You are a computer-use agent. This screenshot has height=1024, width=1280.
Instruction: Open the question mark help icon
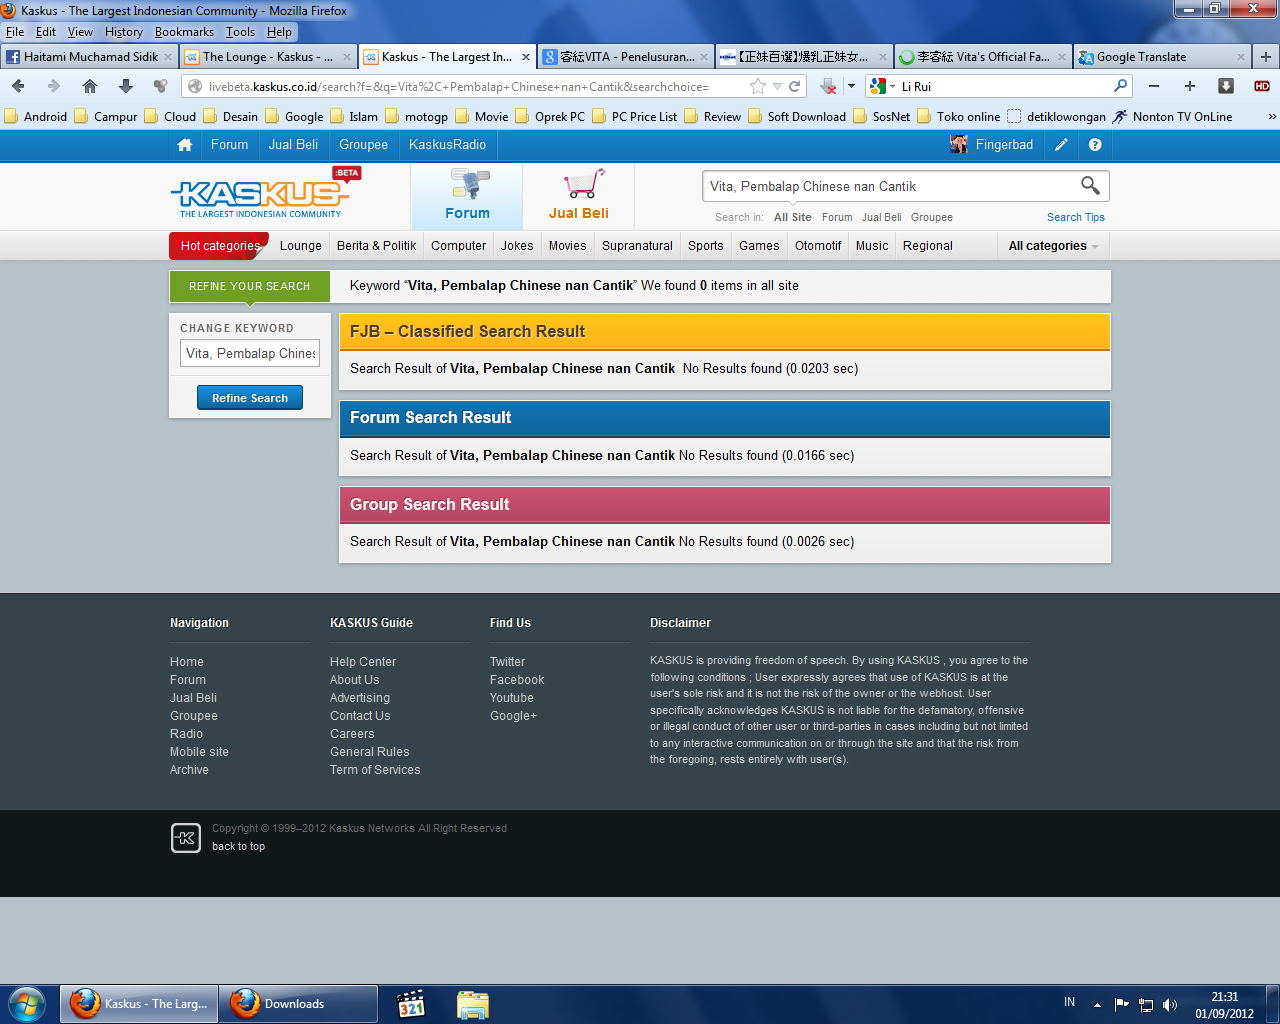click(x=1095, y=145)
